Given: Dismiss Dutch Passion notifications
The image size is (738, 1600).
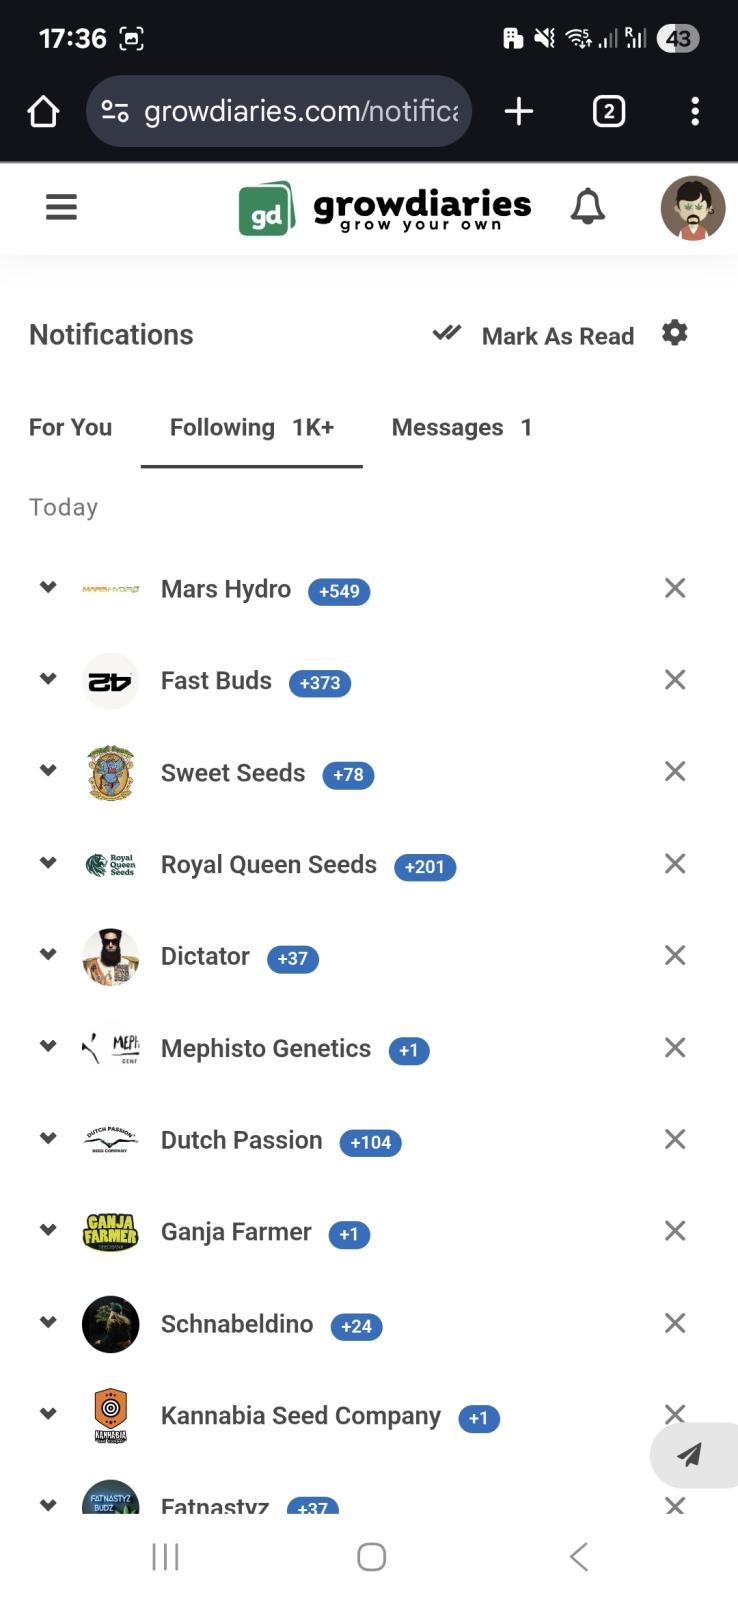Looking at the screenshot, I should [x=675, y=1139].
